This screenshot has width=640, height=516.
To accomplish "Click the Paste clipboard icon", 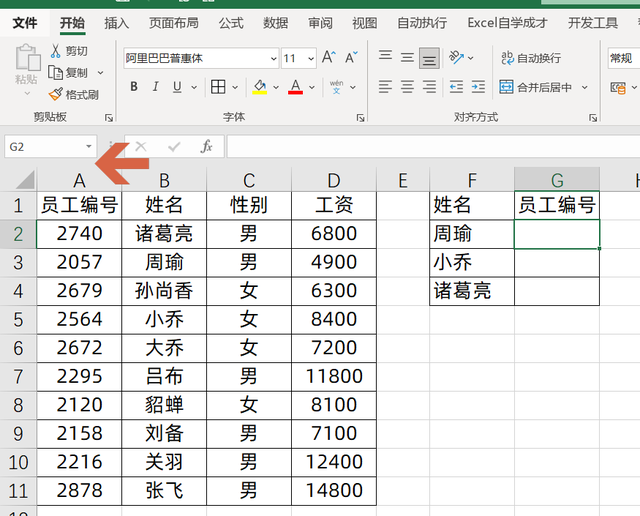I will (27, 58).
